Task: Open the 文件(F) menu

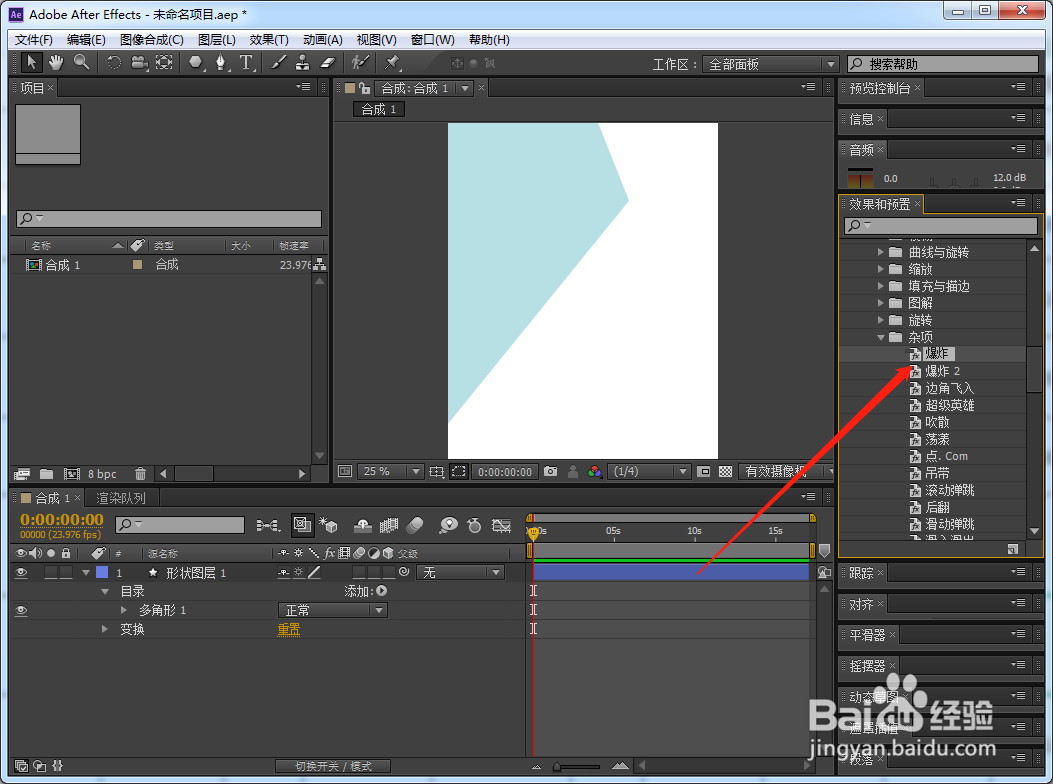Action: [34, 40]
